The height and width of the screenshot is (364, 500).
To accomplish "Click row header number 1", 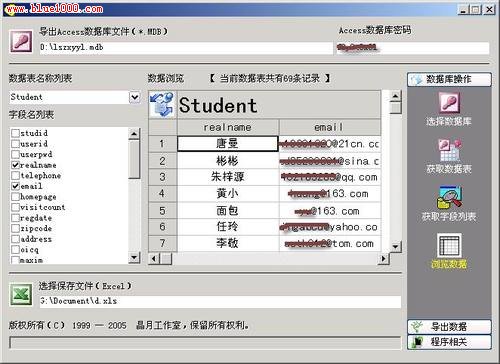I will [x=162, y=144].
